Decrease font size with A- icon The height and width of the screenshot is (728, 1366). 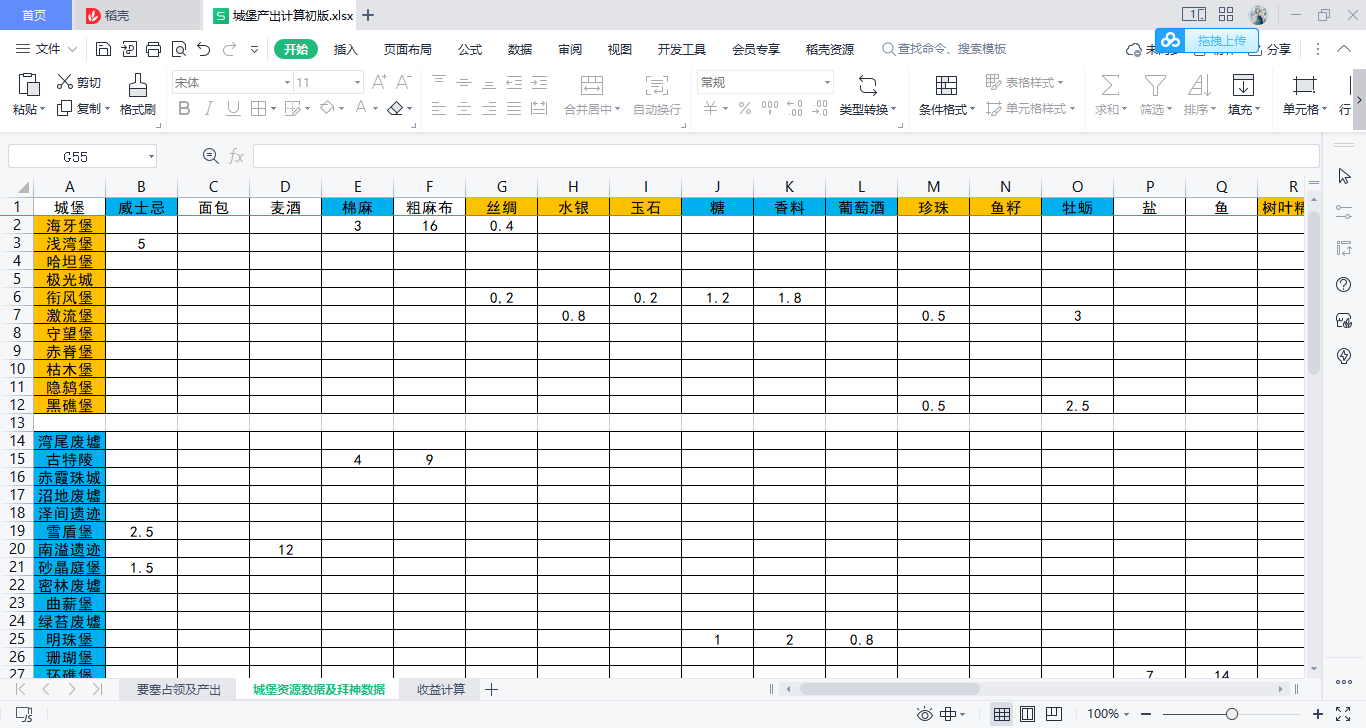404,83
